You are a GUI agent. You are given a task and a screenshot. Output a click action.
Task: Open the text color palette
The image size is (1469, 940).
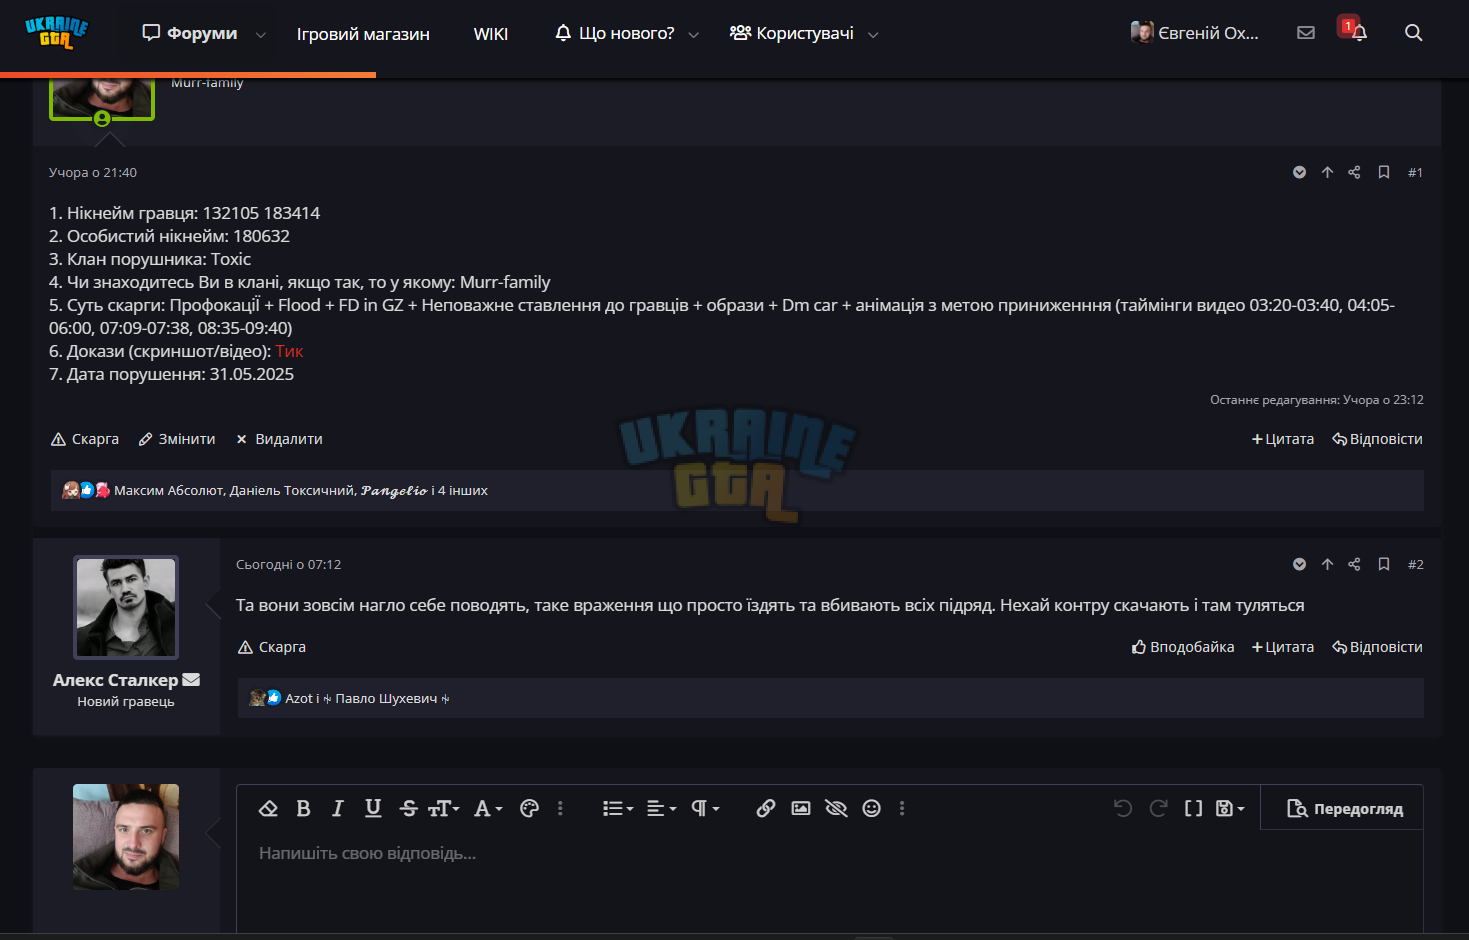(530, 808)
